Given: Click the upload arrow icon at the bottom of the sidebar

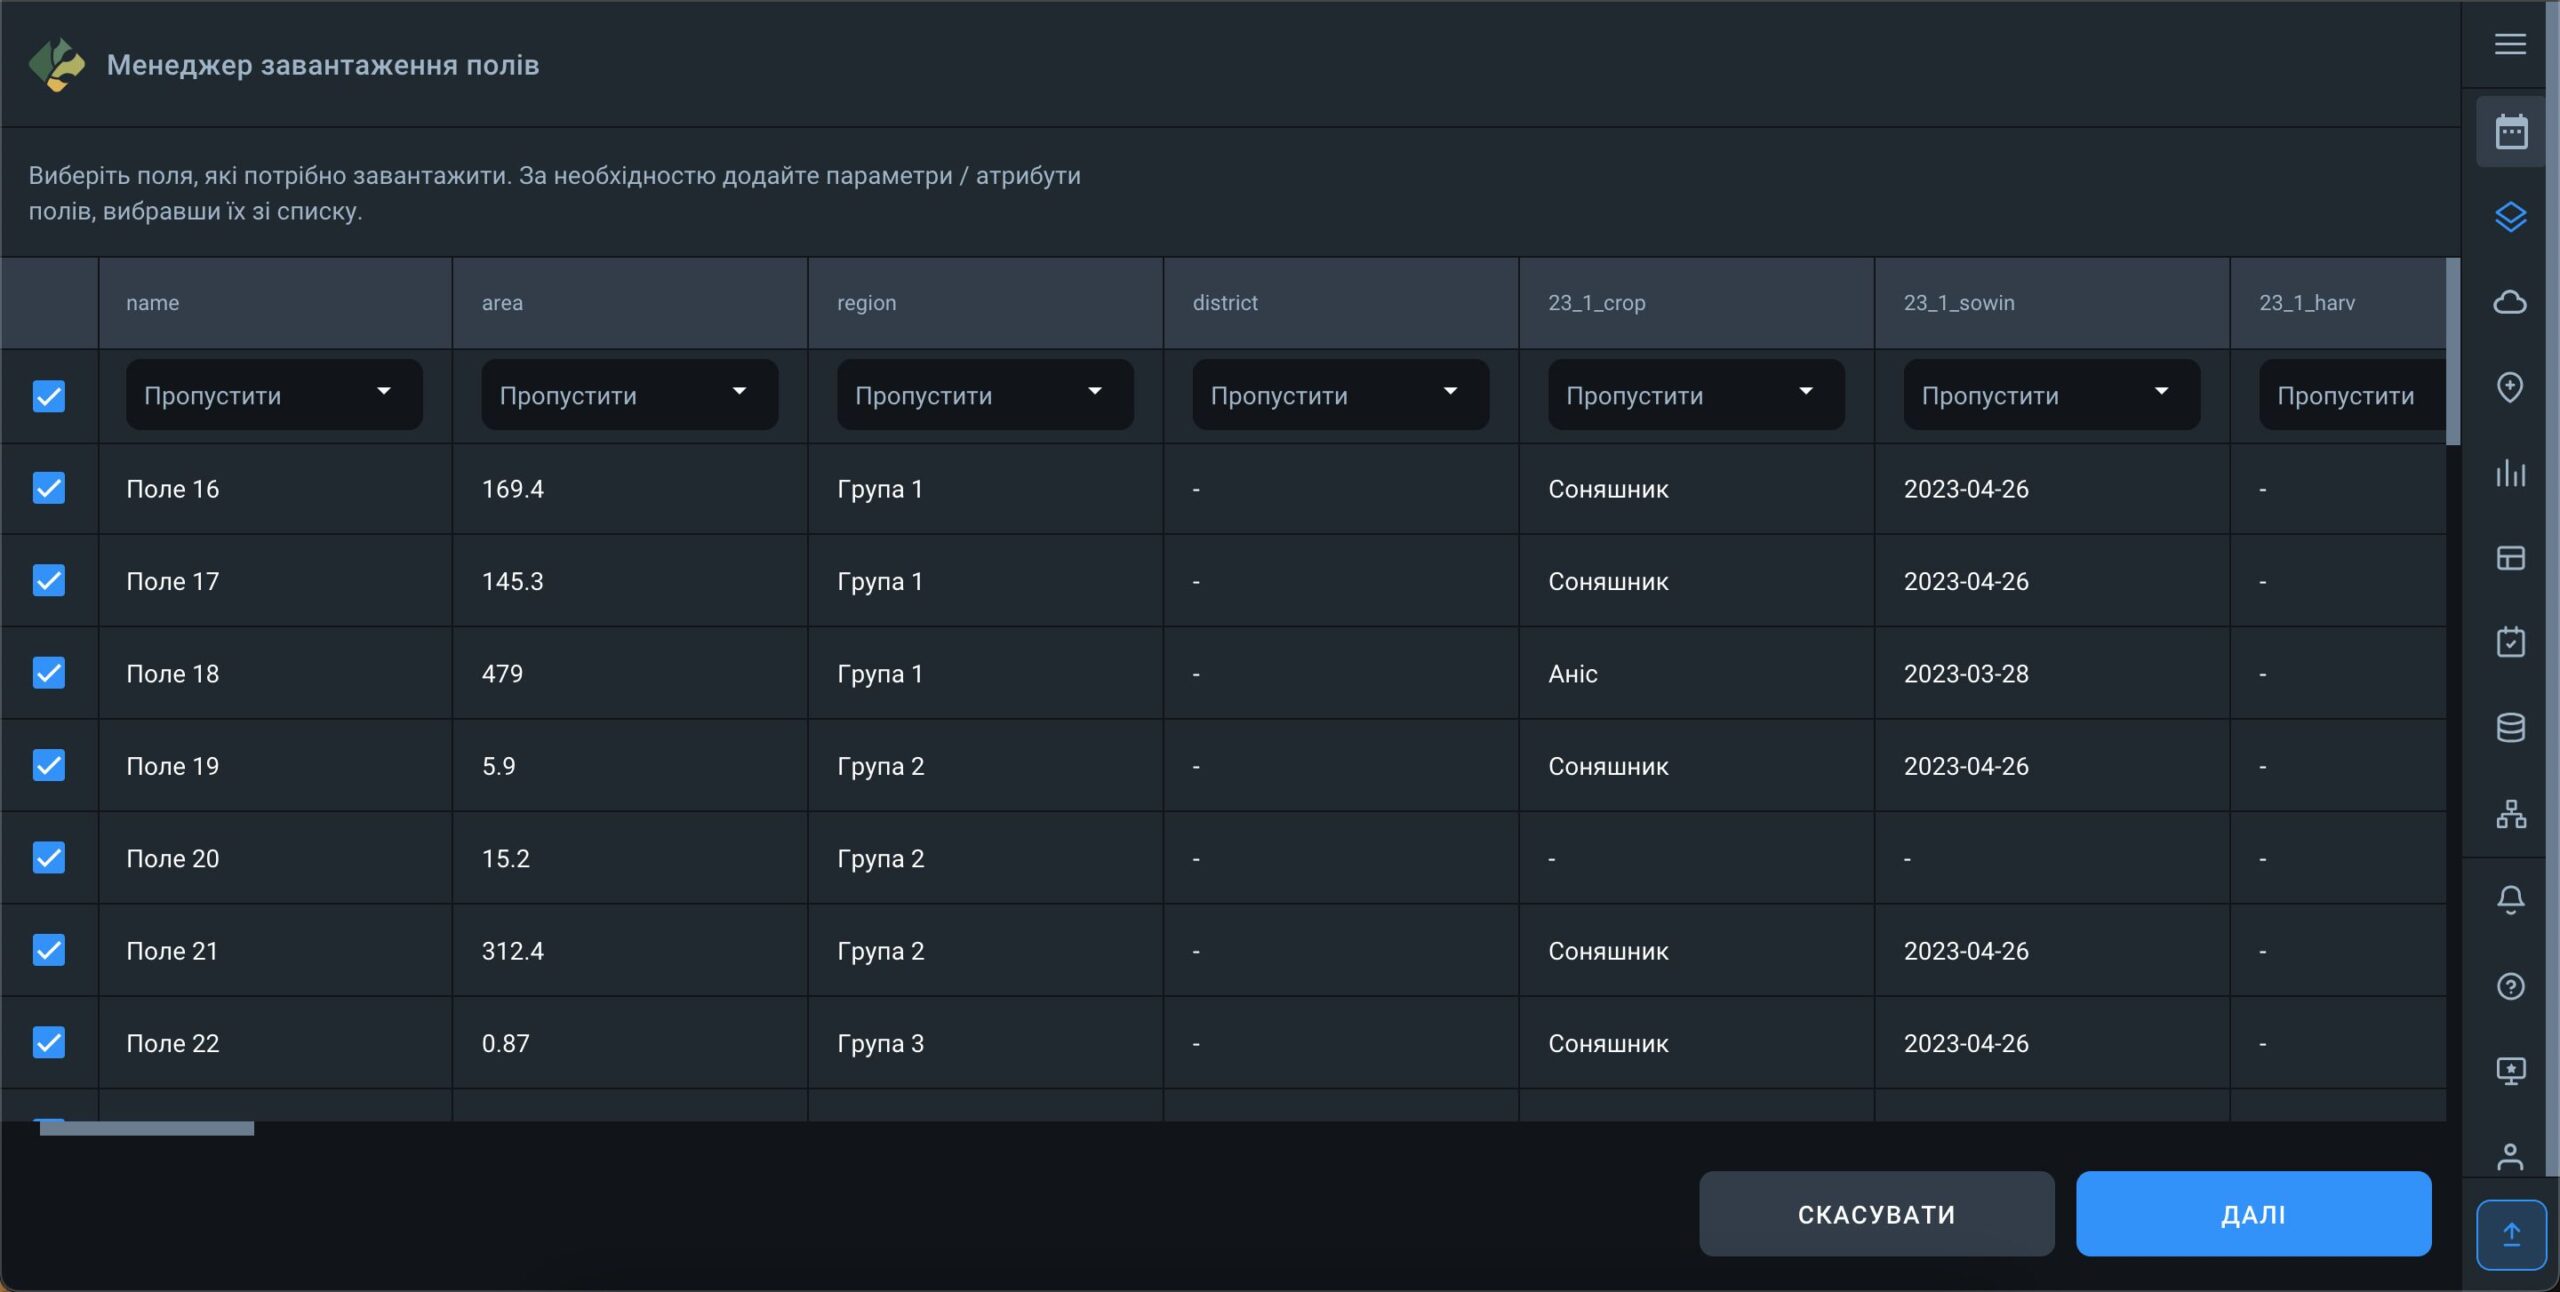Looking at the screenshot, I should (x=2510, y=1234).
